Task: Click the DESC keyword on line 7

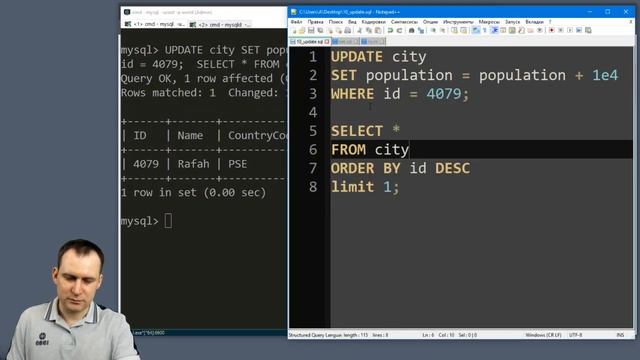Action: coord(453,168)
